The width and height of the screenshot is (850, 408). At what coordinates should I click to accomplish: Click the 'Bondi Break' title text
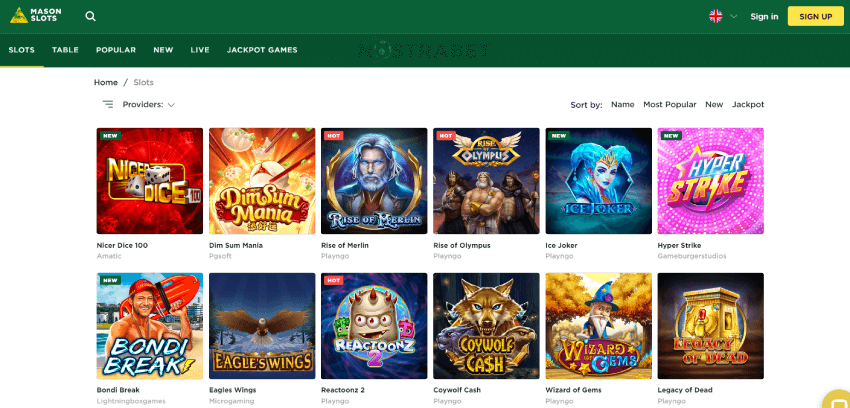[x=118, y=390]
